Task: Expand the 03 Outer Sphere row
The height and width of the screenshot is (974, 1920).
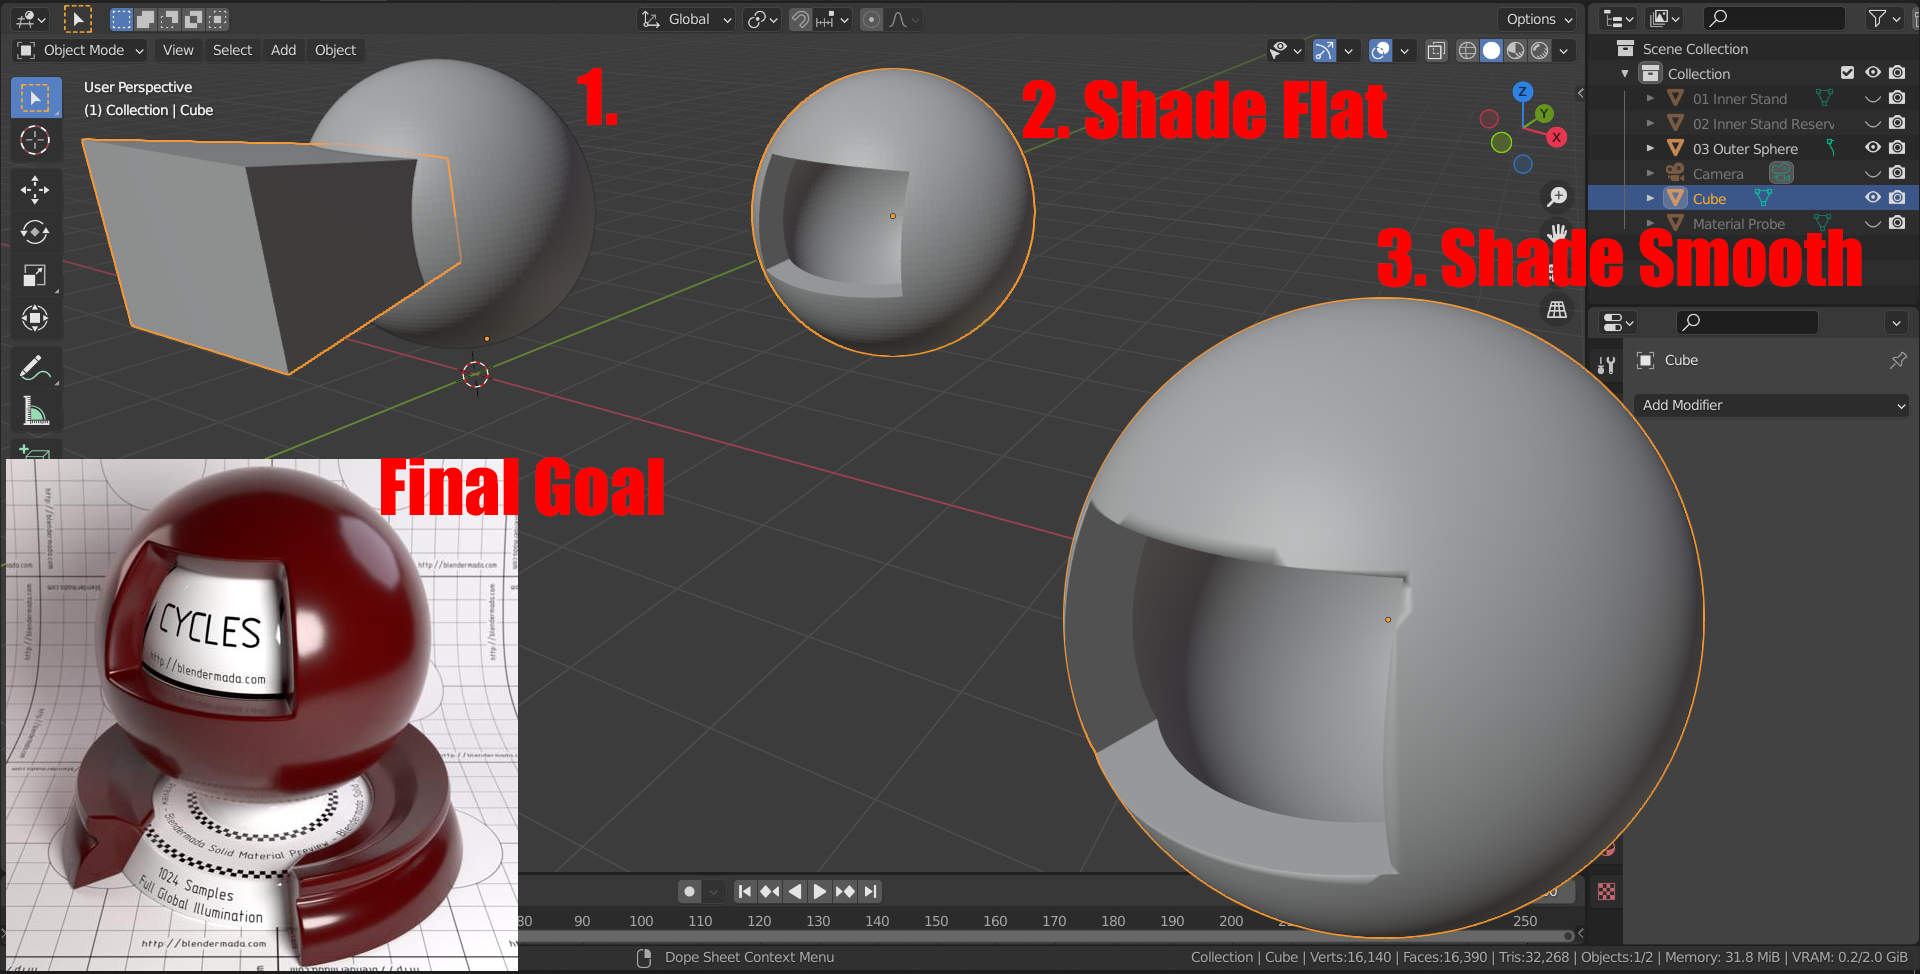Action: (1650, 148)
